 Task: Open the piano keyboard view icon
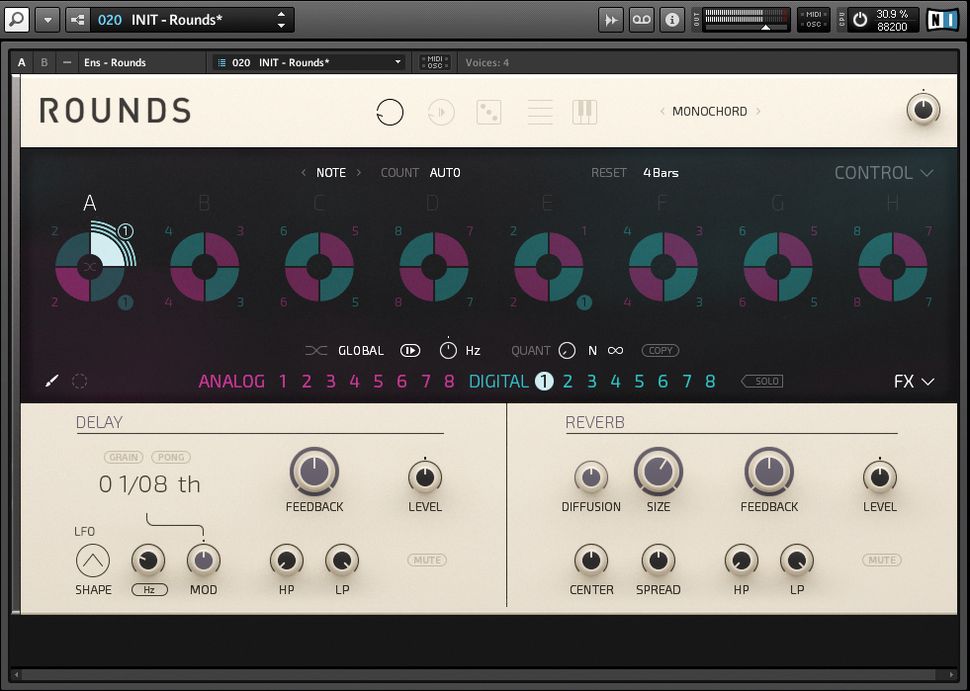585,111
